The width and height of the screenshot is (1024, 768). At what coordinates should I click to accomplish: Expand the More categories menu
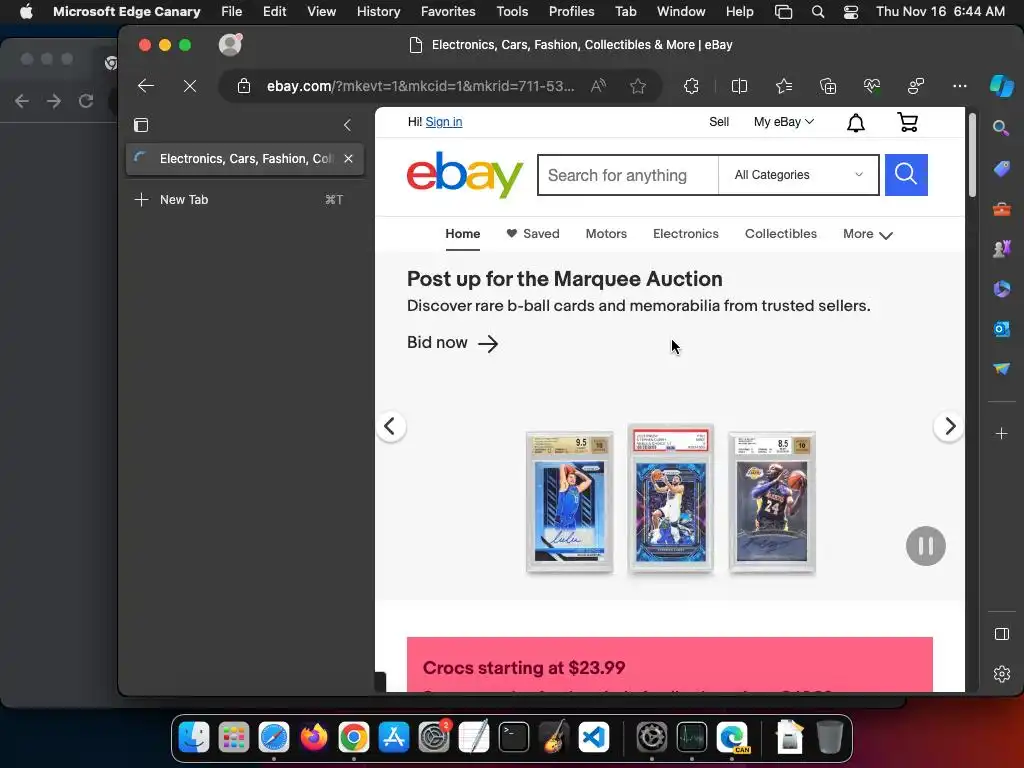[867, 234]
